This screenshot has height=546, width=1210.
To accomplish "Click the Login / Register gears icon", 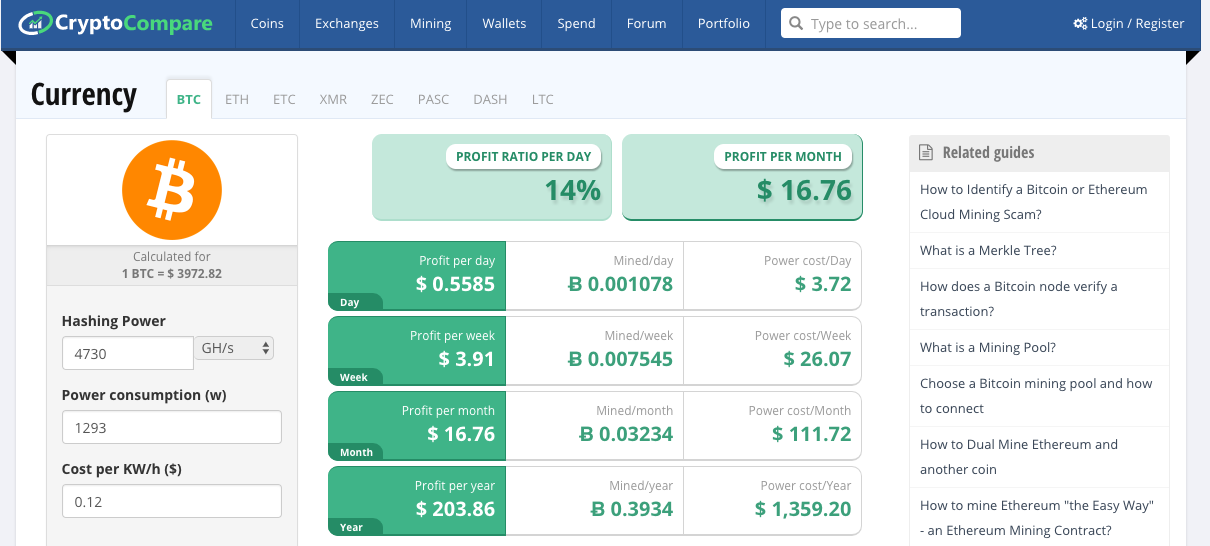I will tap(1080, 24).
